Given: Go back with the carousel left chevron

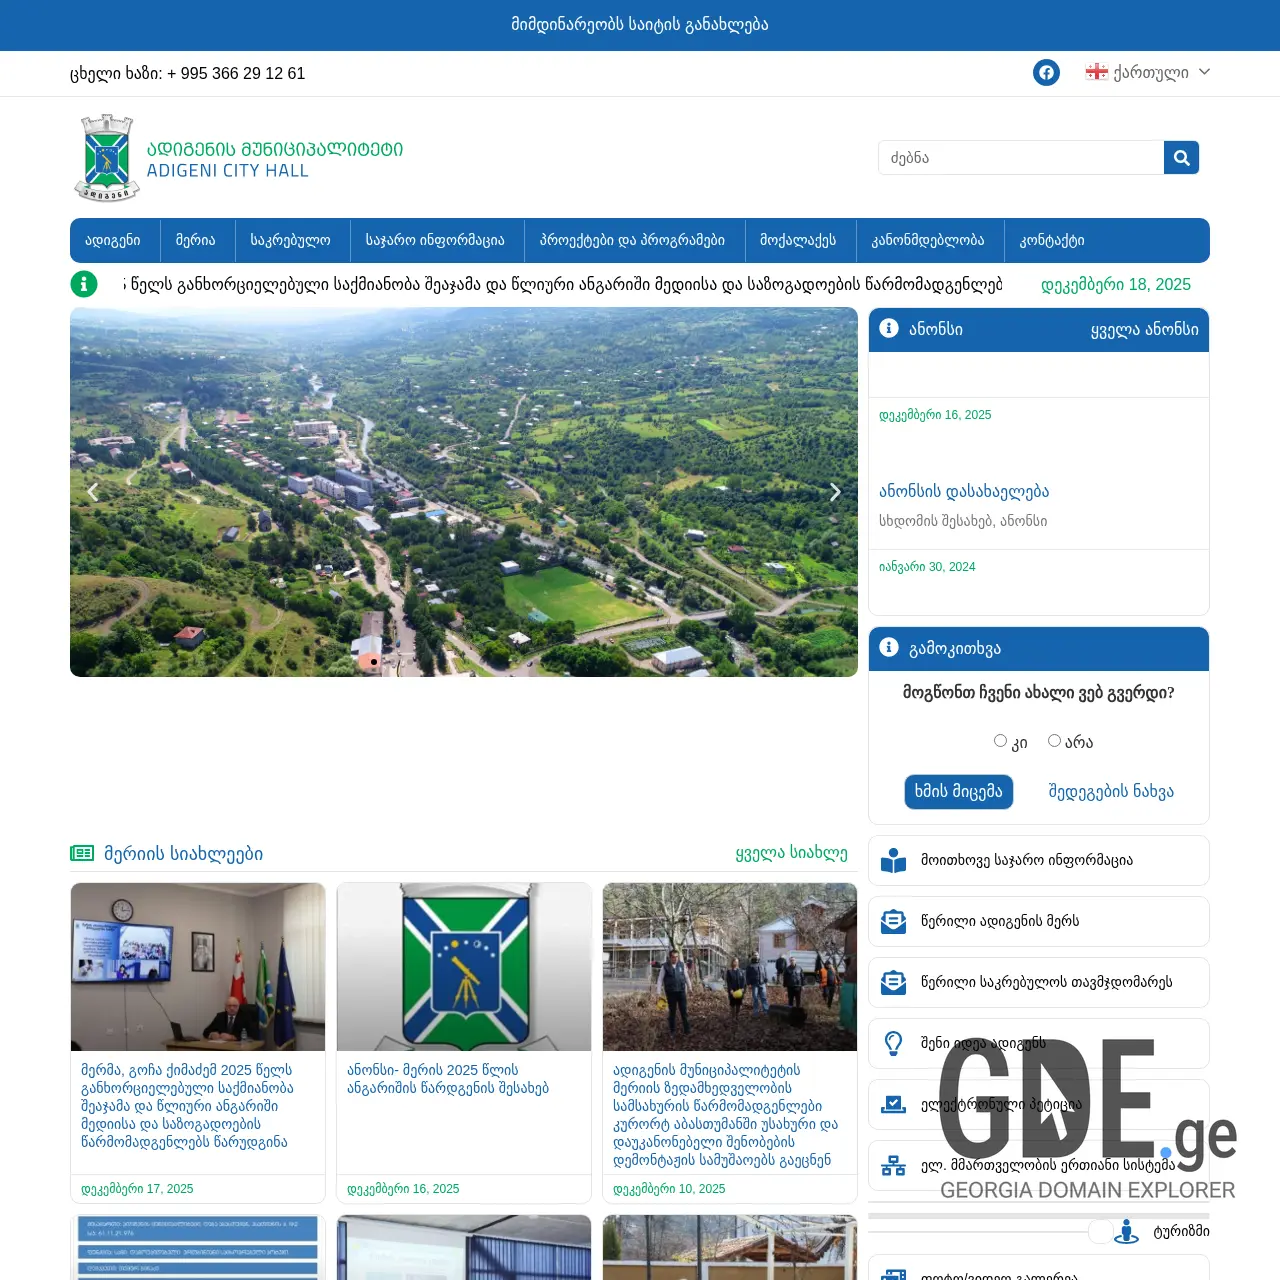Looking at the screenshot, I should coord(92,492).
